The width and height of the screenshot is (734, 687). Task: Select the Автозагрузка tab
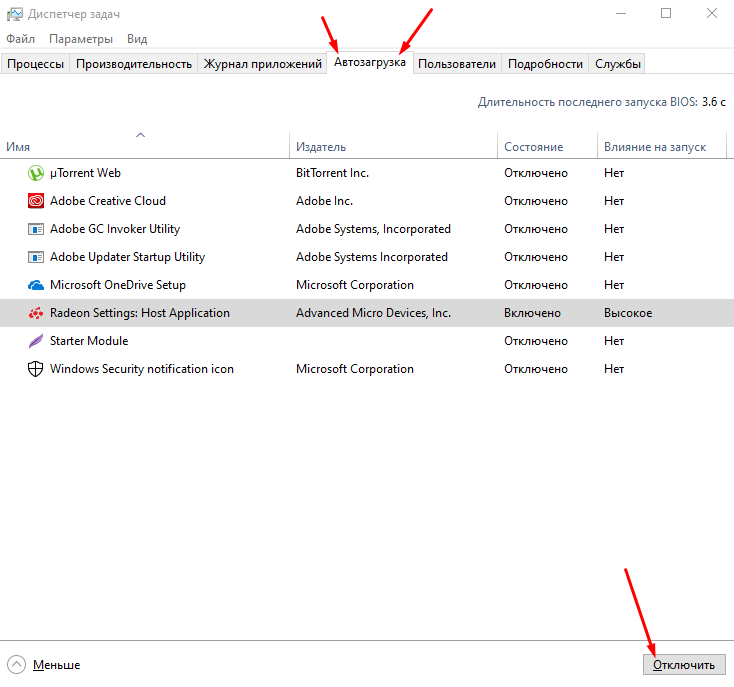pyautogui.click(x=370, y=62)
